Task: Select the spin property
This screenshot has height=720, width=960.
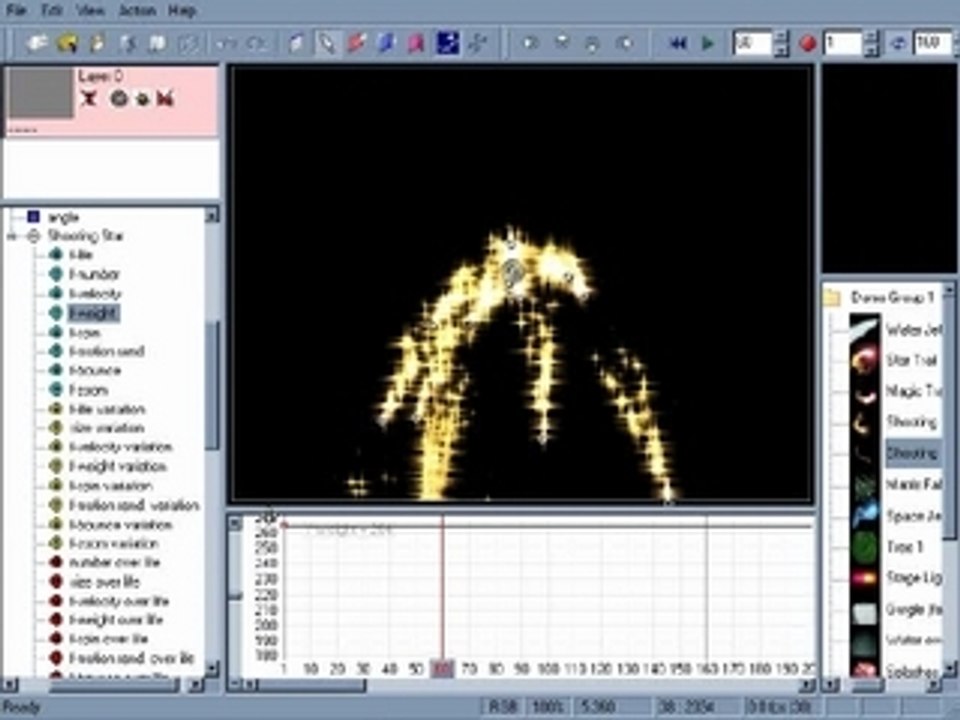Action: [84, 332]
